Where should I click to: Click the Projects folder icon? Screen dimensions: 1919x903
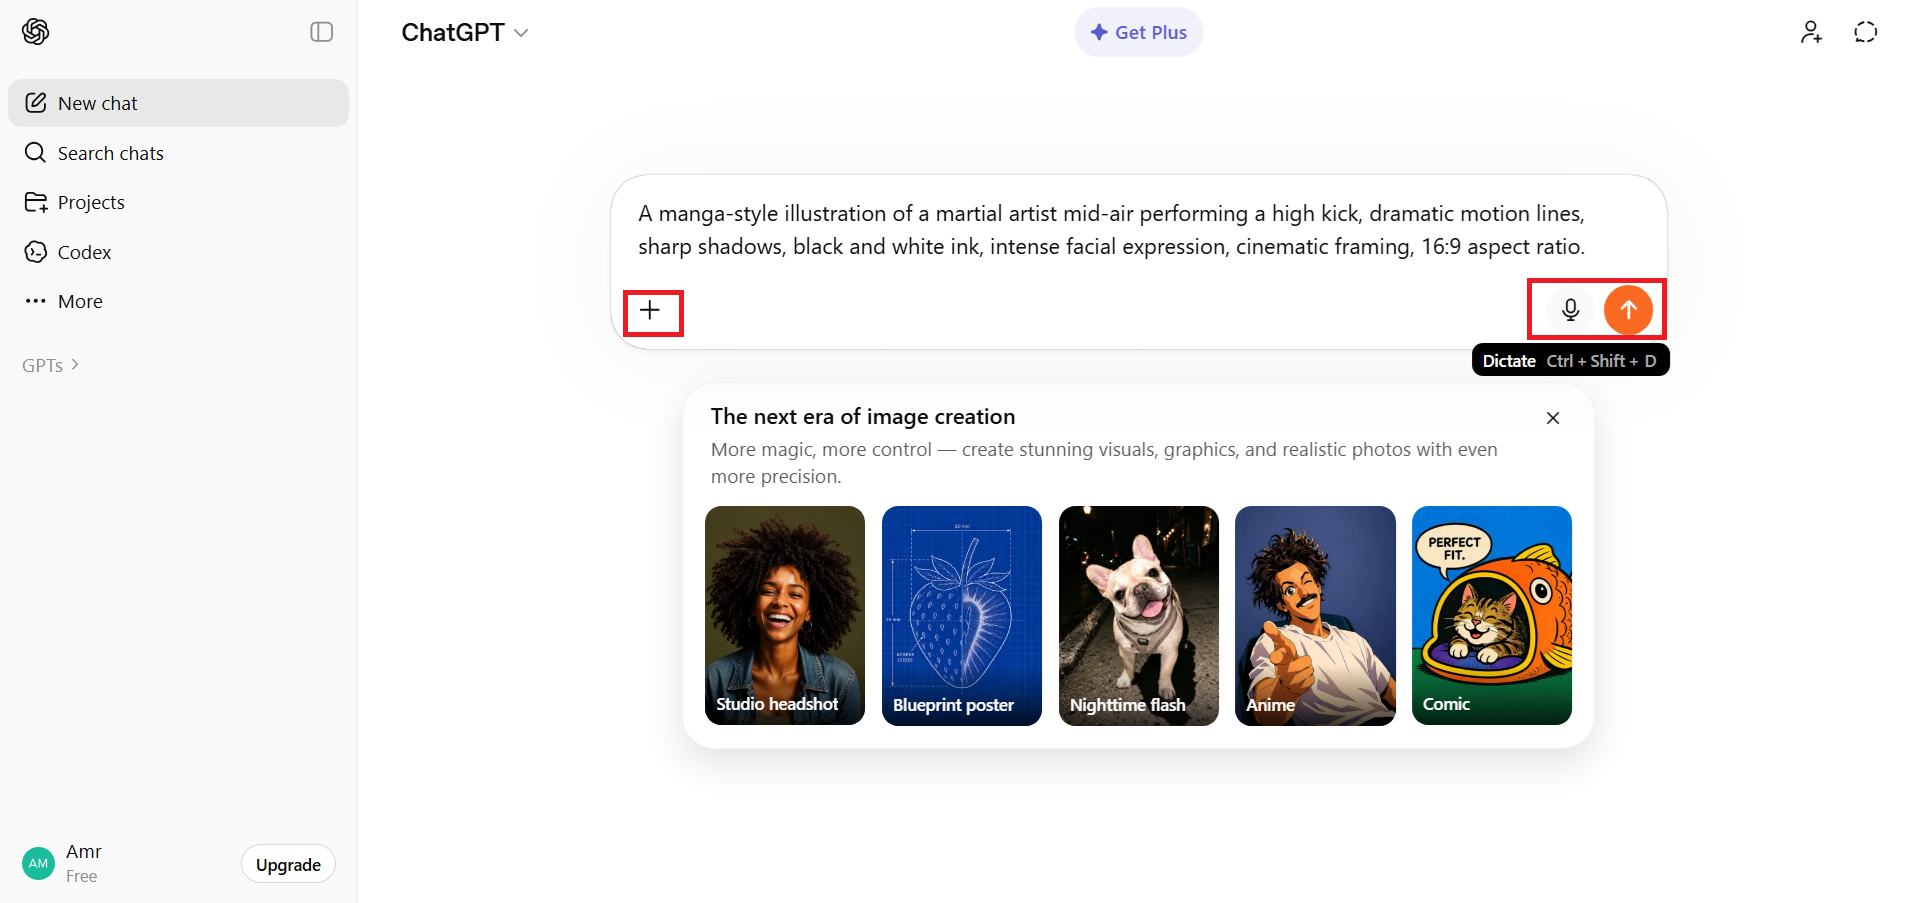(x=36, y=202)
